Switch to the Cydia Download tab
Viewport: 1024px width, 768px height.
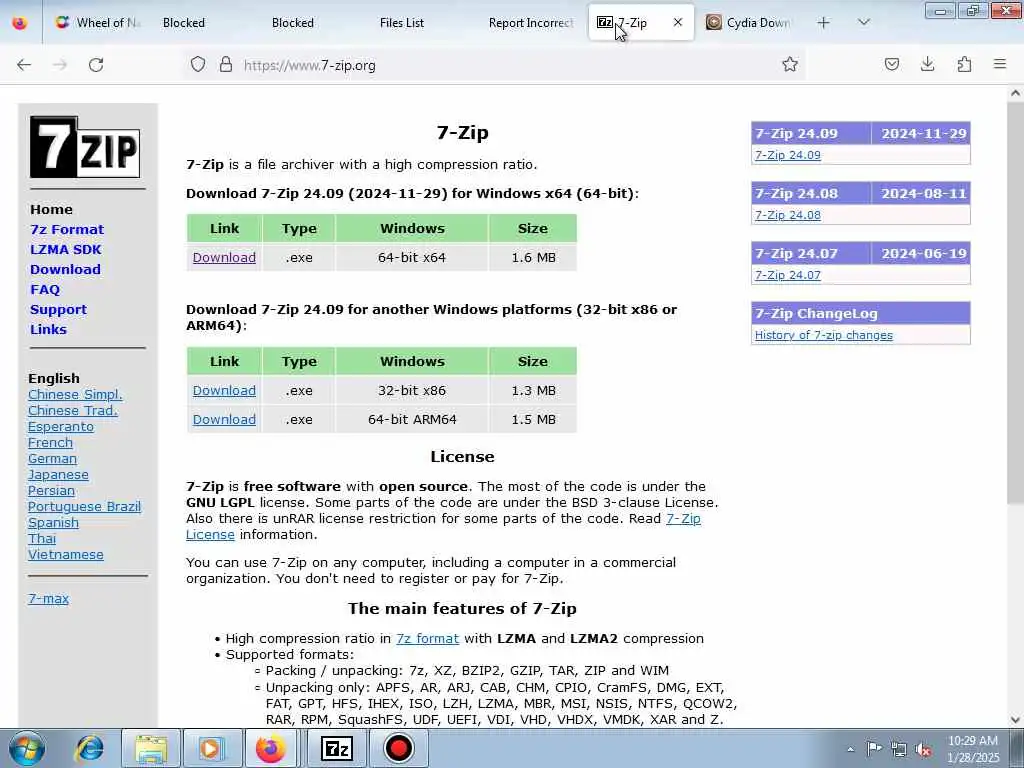748,22
